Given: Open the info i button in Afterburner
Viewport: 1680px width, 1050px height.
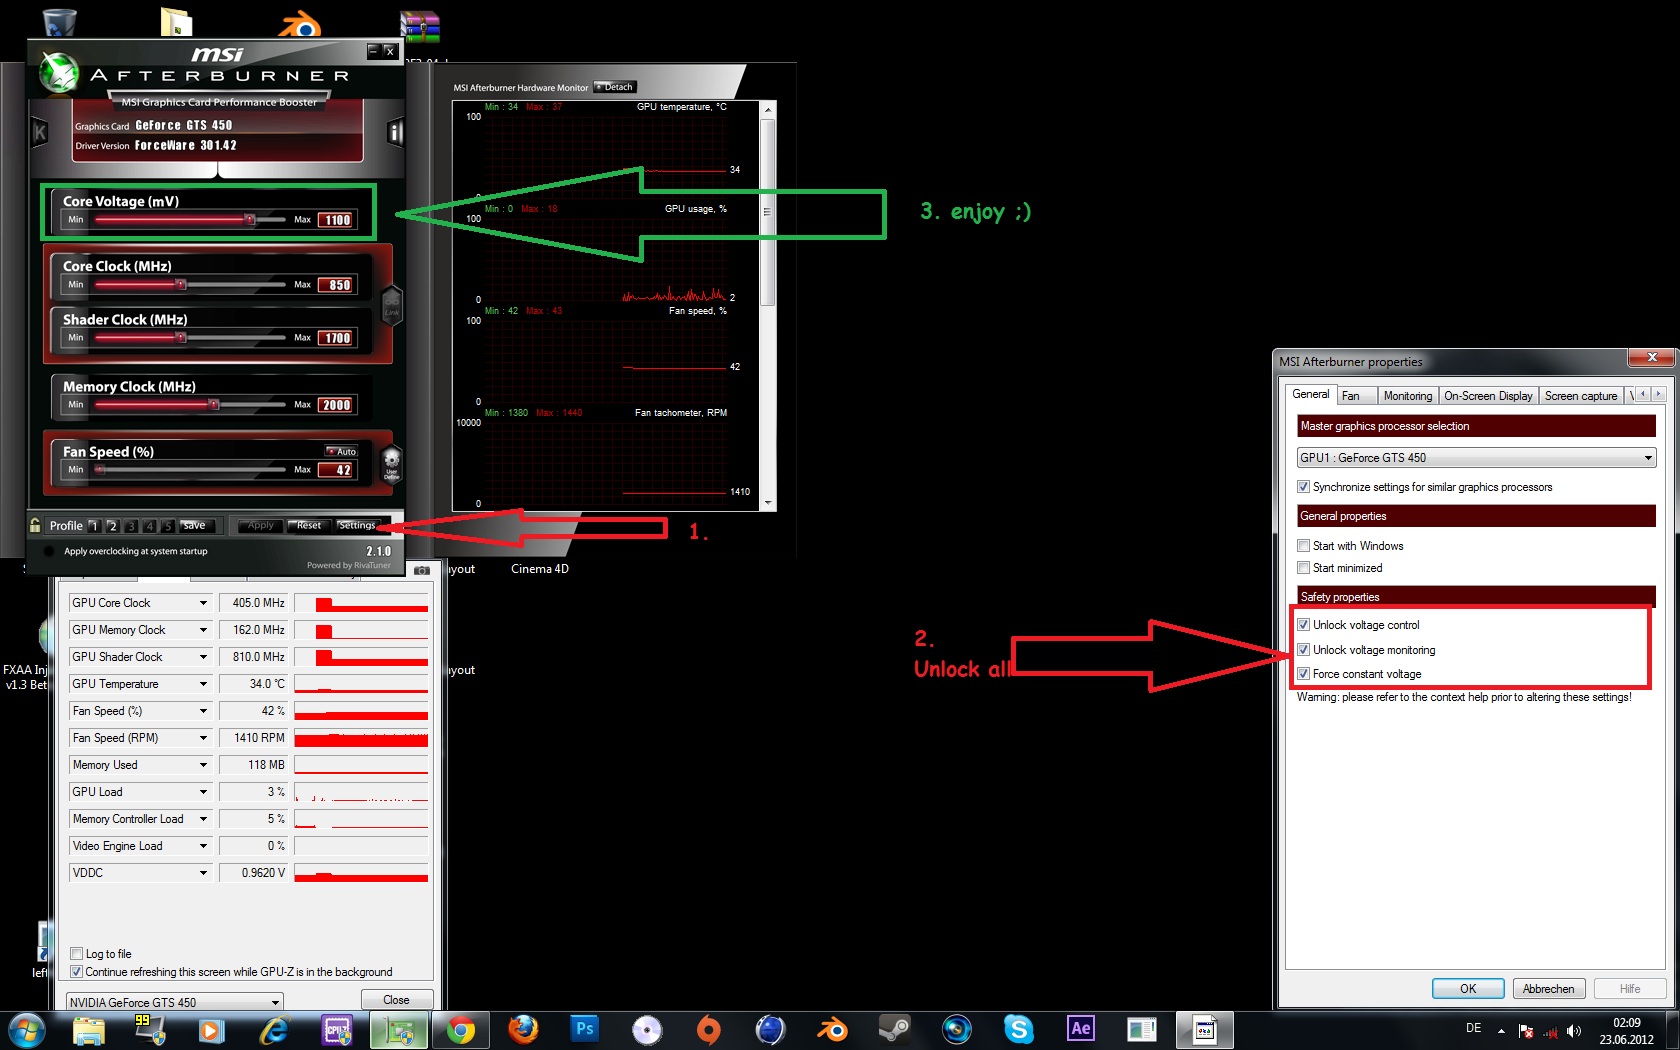Looking at the screenshot, I should [x=395, y=132].
